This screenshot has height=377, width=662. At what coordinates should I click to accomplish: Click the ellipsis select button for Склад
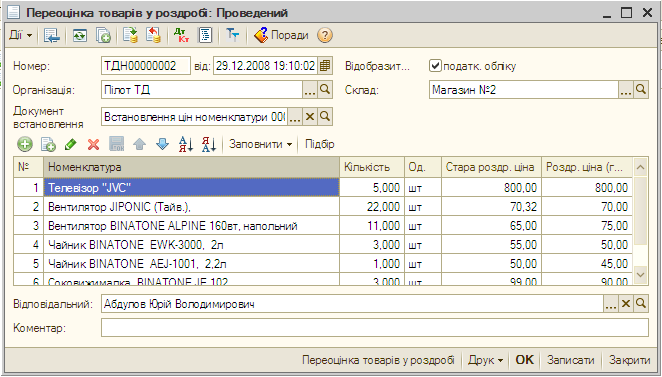(626, 90)
